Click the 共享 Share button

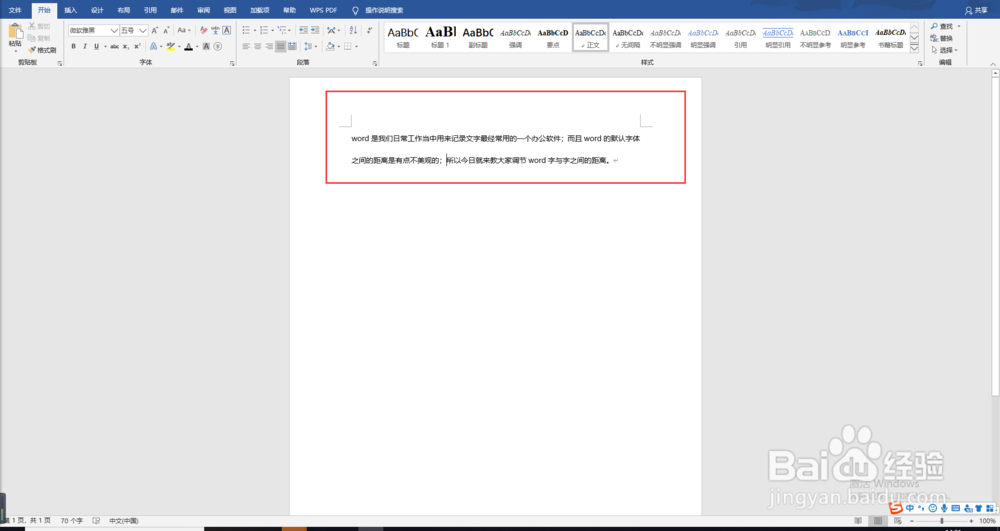coord(976,10)
